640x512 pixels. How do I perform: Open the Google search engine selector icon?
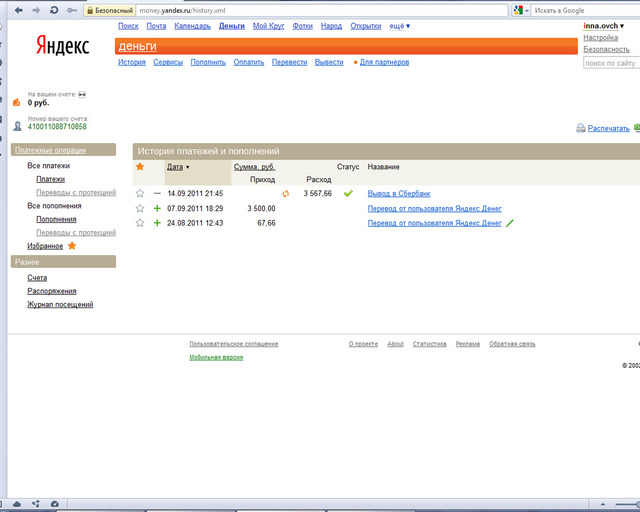tap(521, 10)
